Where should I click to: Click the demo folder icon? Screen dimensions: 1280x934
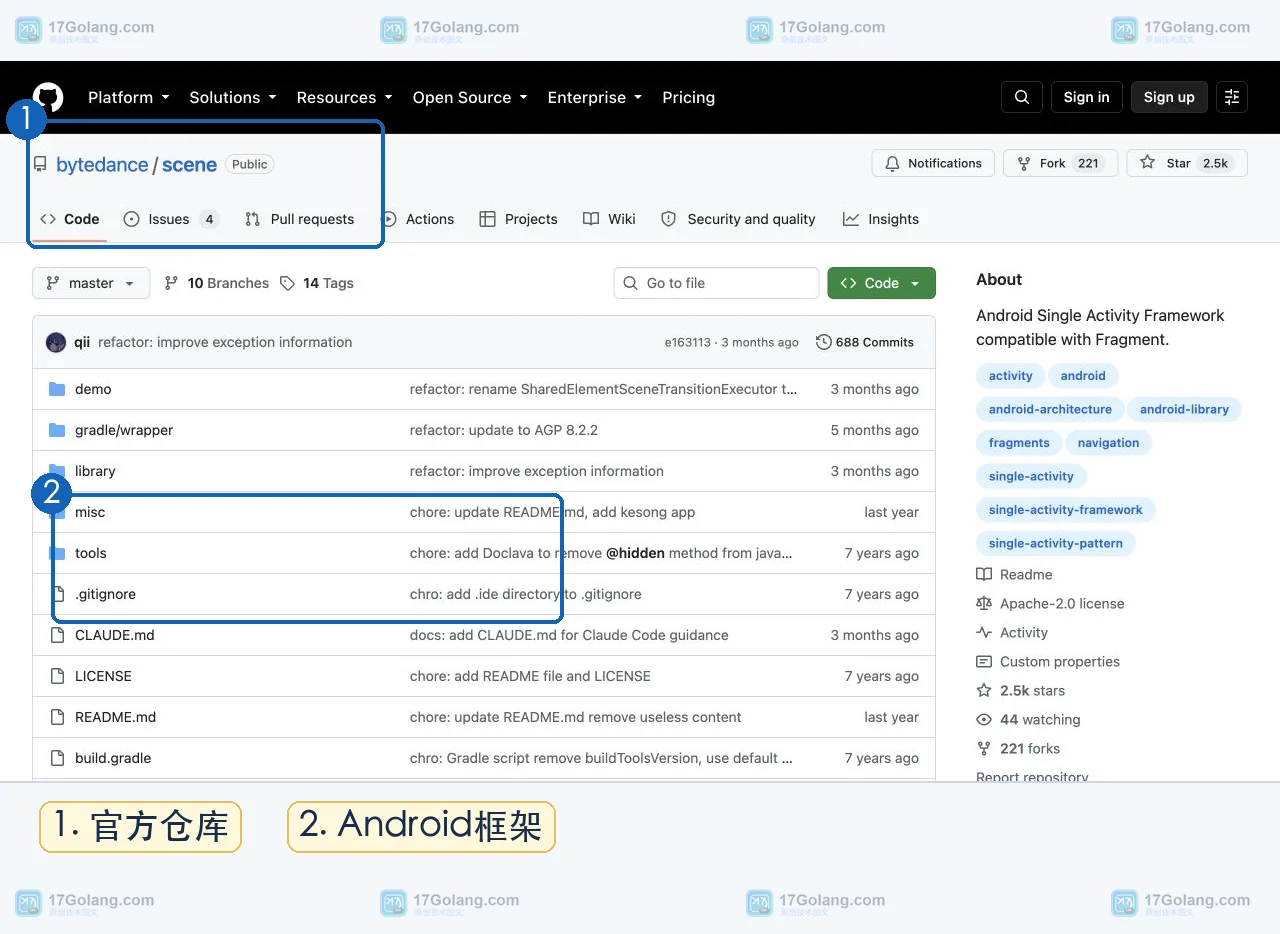coord(57,389)
